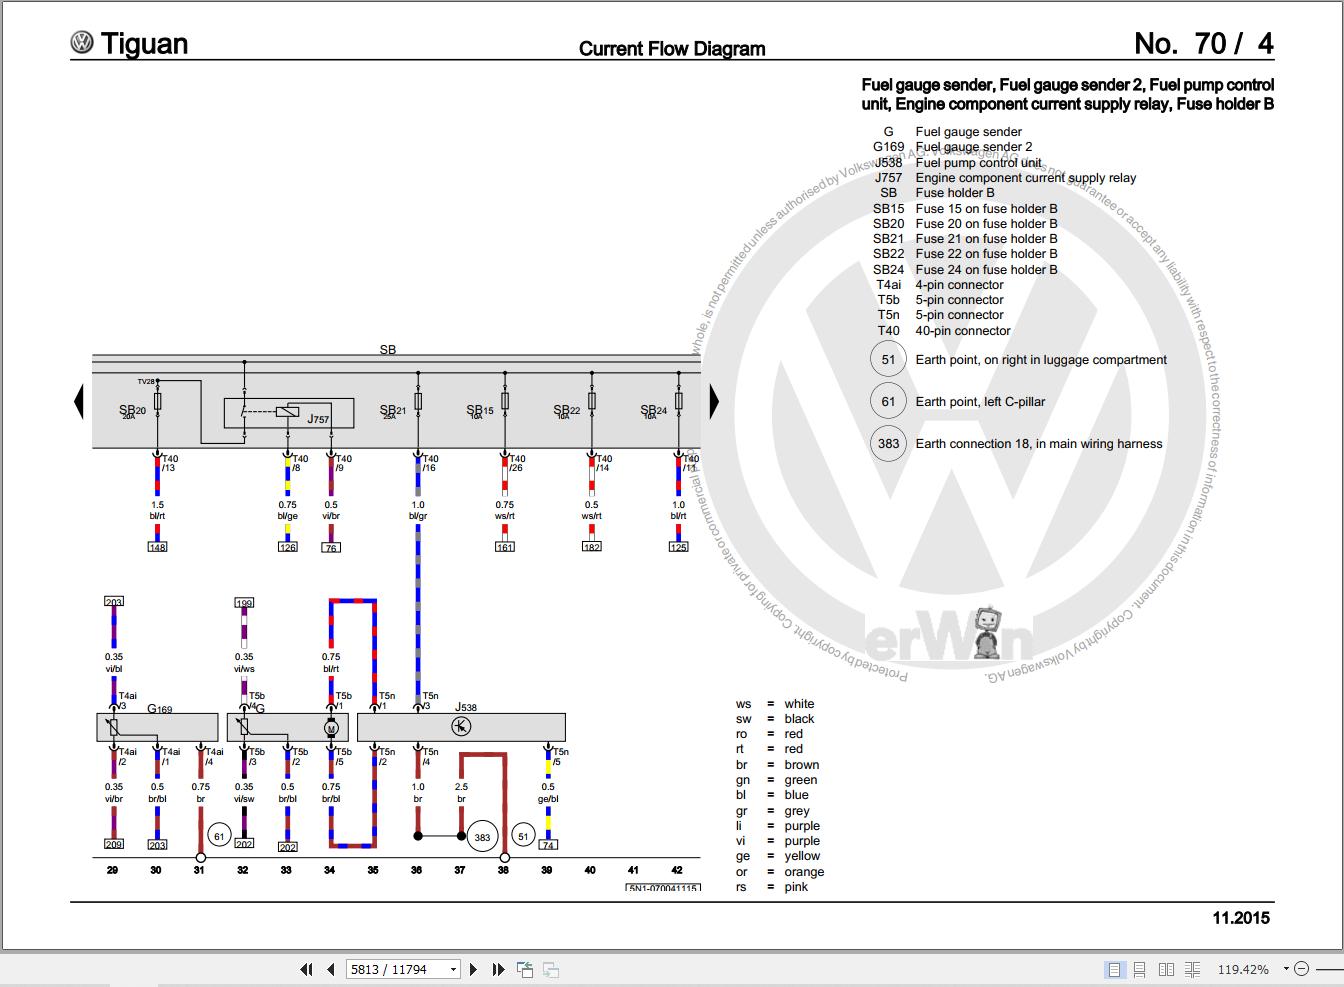Click the 119.42% zoom value
Screen dimensions: 1344x987
pyautogui.click(x=1243, y=969)
